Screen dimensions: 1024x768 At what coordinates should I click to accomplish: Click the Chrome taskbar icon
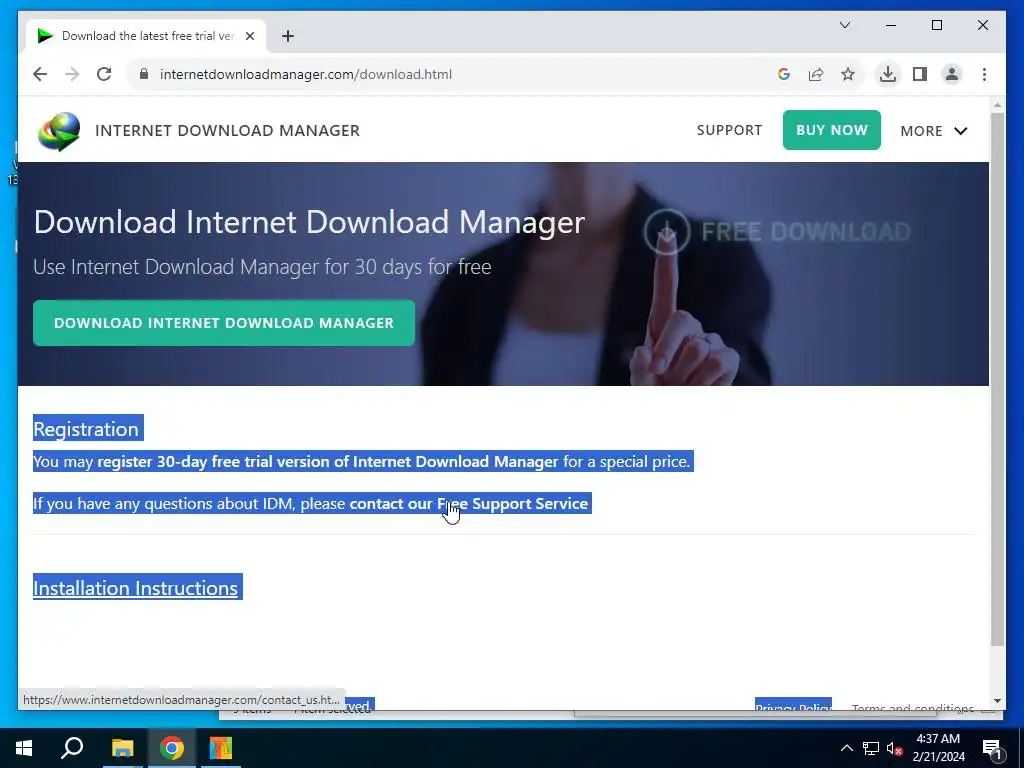coord(172,748)
